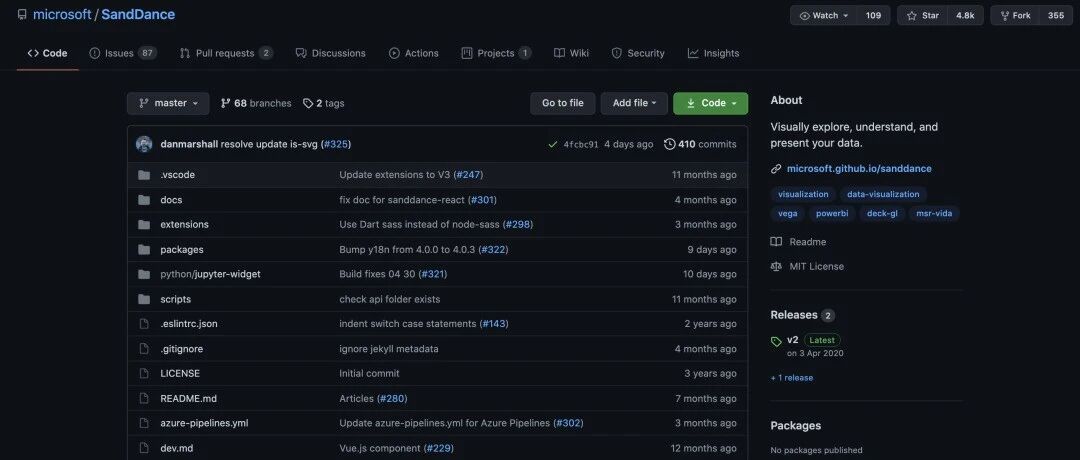The image size is (1080, 460).
Task: Star the SandDance repository
Action: coord(923,15)
